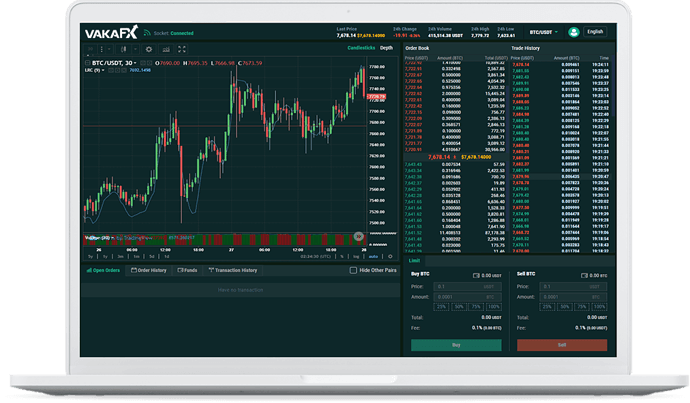Toggle auto scale on chart
The width and height of the screenshot is (690, 403).
[373, 256]
